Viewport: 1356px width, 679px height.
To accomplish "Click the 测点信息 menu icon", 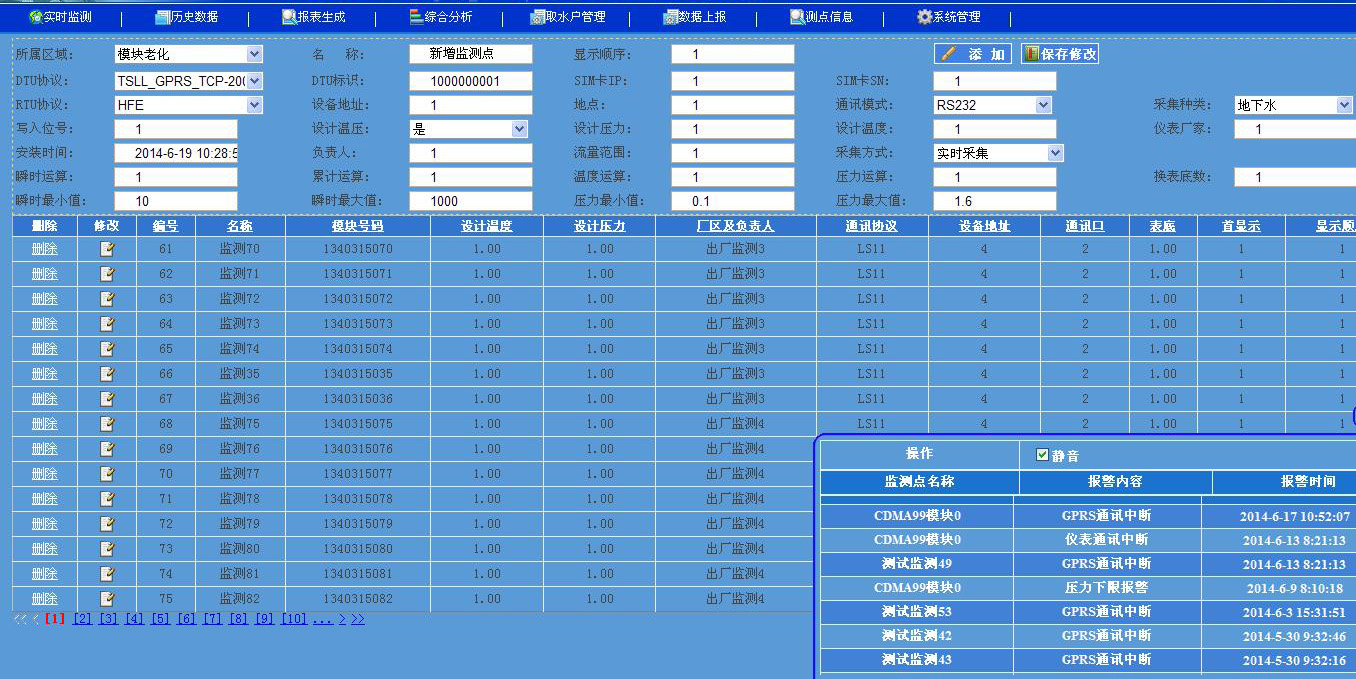I will click(x=797, y=17).
